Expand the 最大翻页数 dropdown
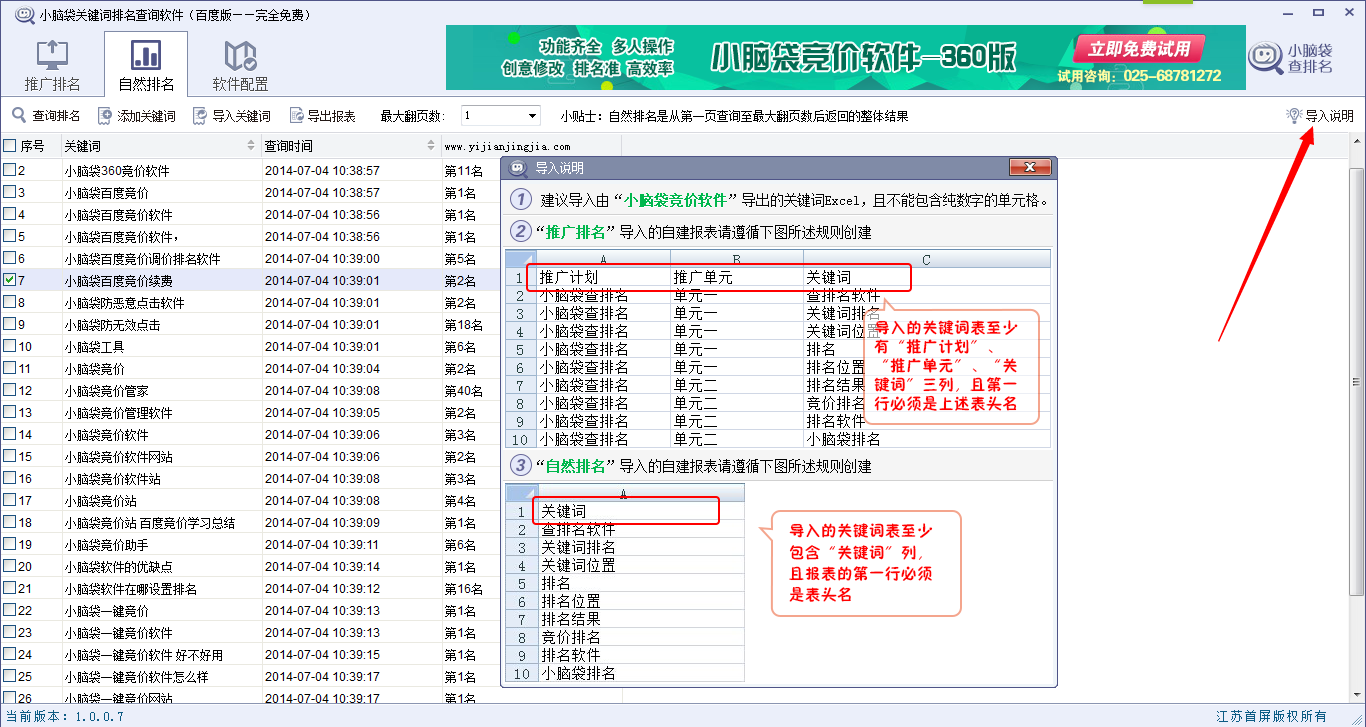 point(532,116)
